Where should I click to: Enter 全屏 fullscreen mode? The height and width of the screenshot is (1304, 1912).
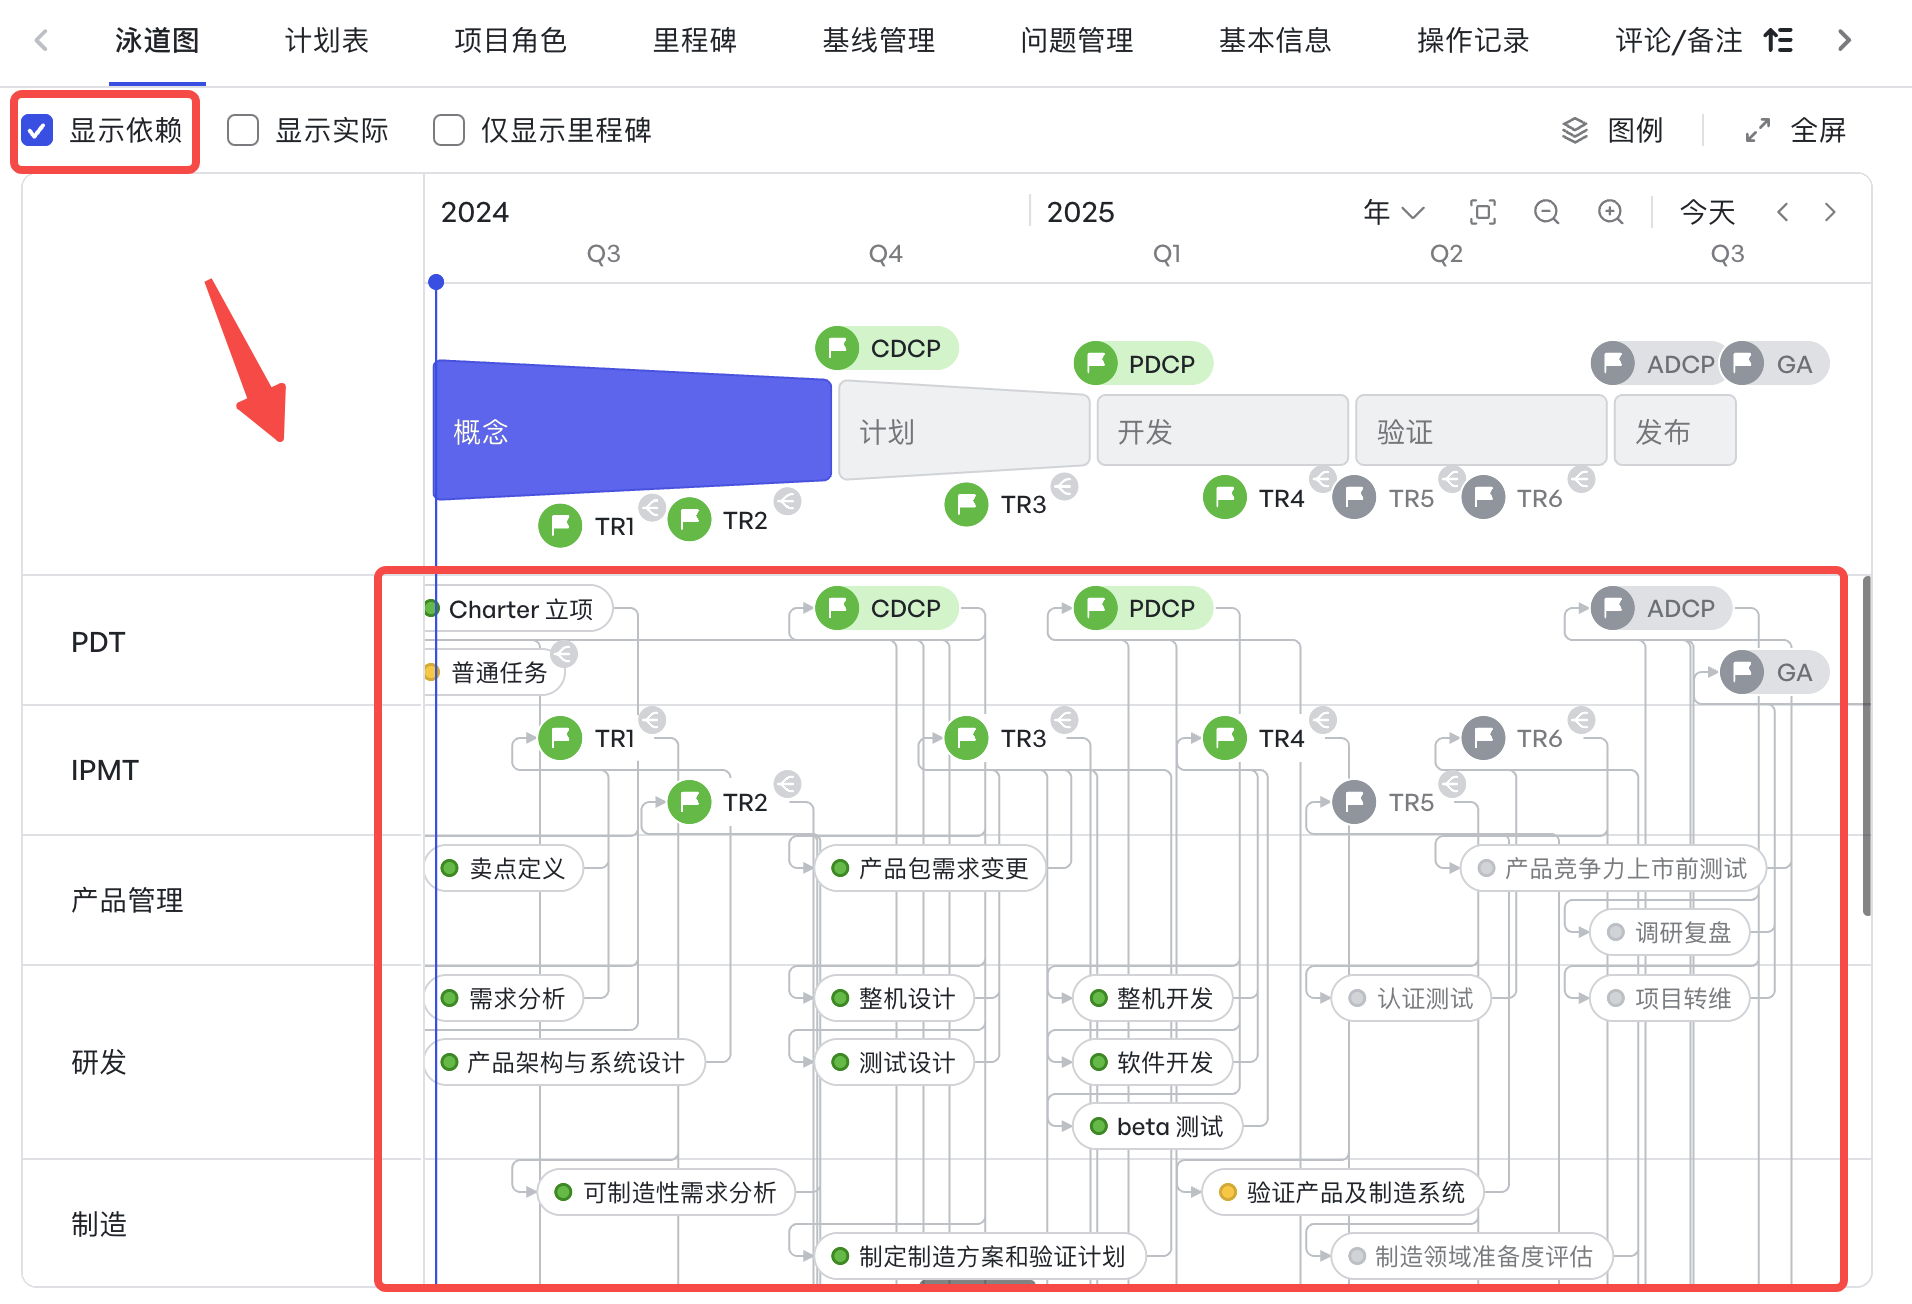click(1795, 130)
